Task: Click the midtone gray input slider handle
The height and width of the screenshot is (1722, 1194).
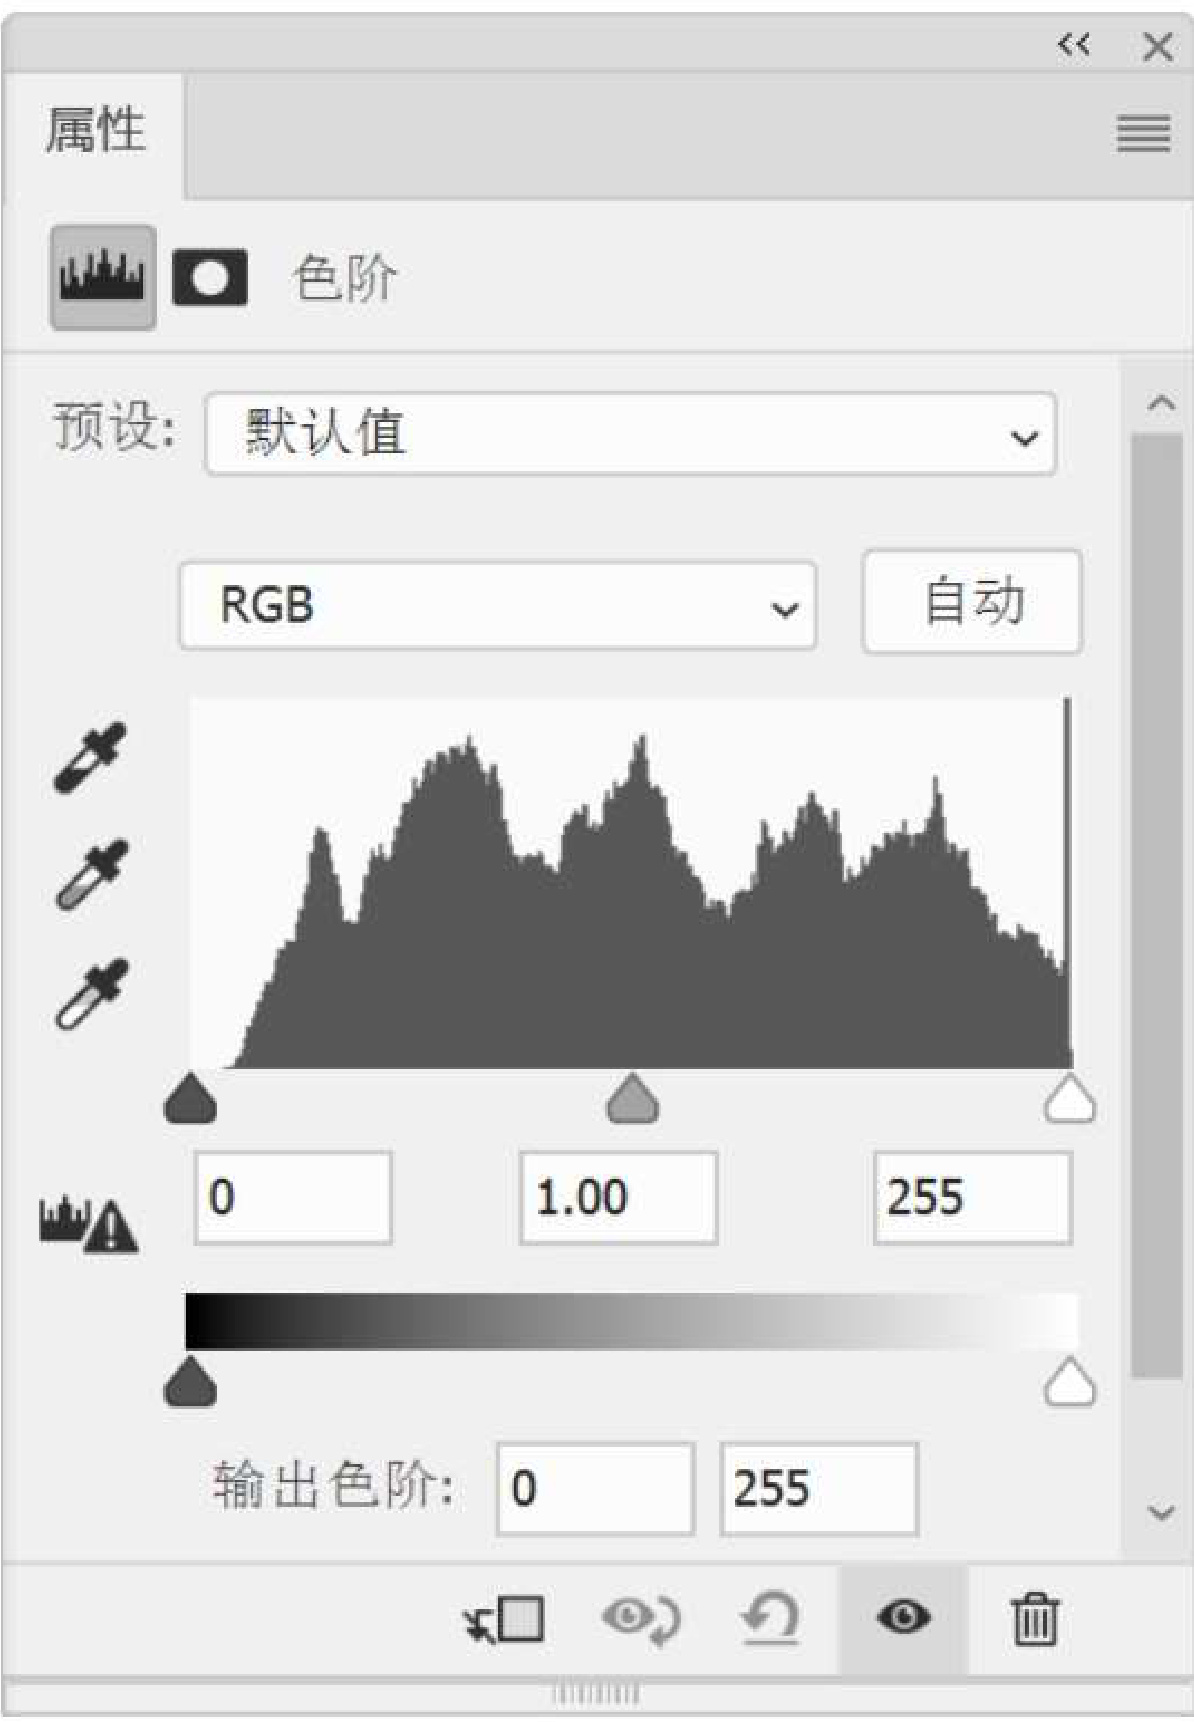Action: click(x=632, y=1098)
